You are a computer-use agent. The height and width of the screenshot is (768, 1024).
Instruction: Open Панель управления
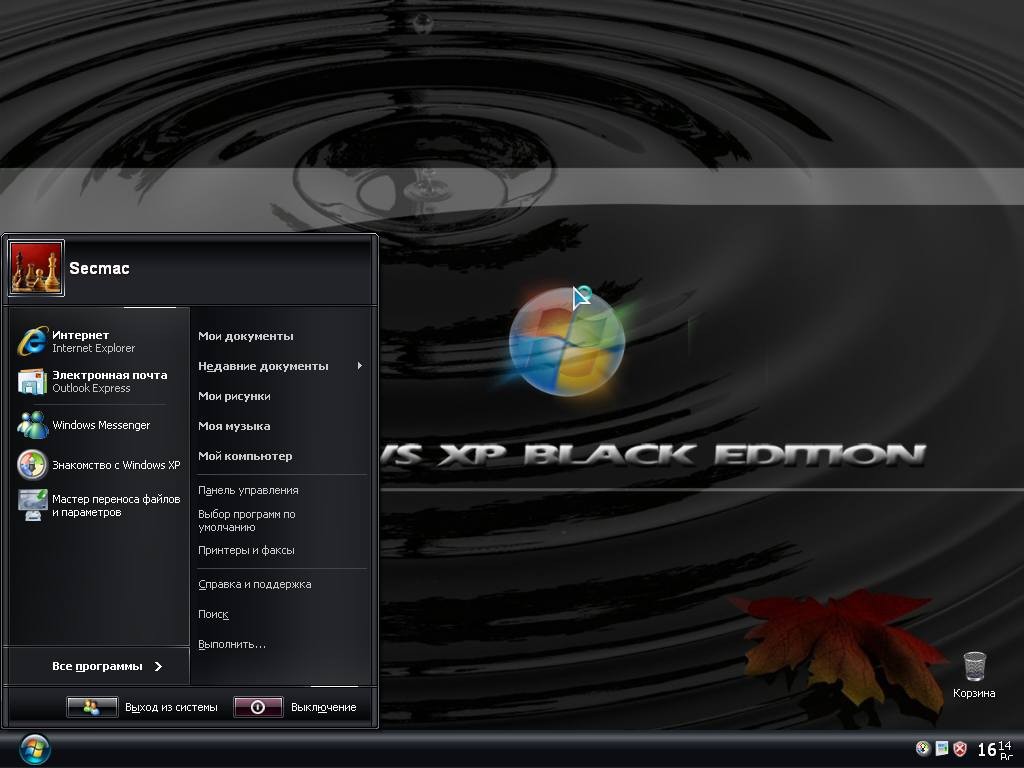pyautogui.click(x=248, y=490)
